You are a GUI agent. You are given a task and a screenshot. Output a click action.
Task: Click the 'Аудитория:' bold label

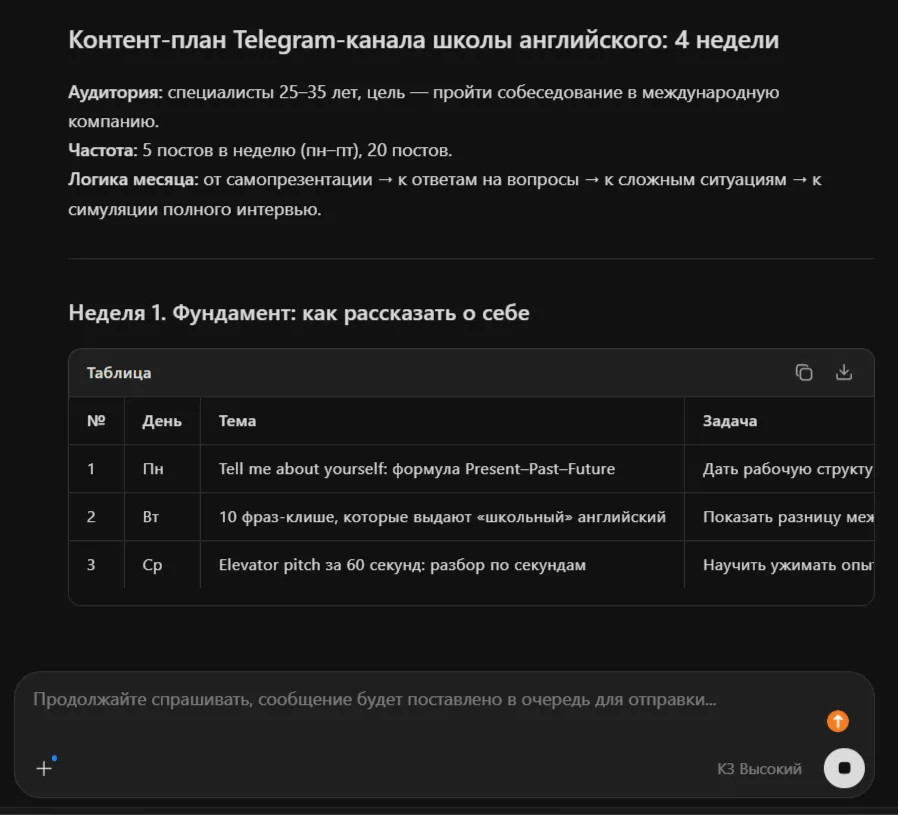pos(115,92)
